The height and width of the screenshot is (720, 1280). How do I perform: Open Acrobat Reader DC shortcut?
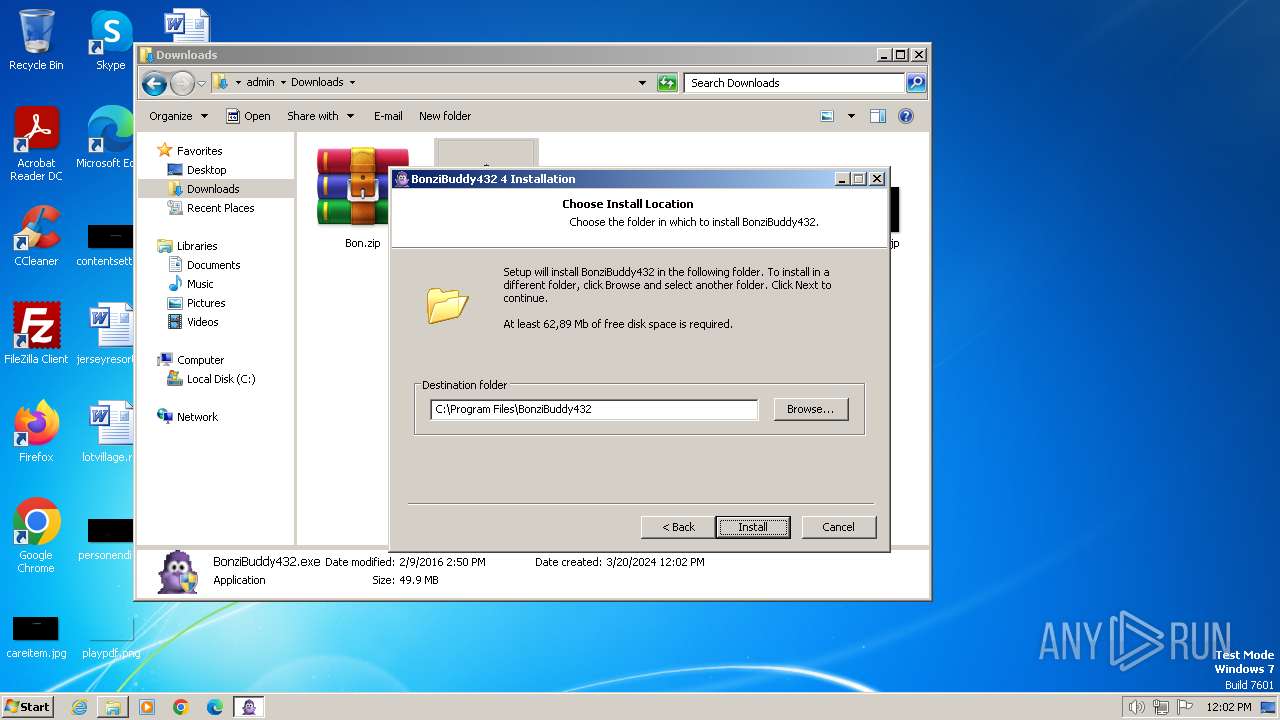(36, 145)
